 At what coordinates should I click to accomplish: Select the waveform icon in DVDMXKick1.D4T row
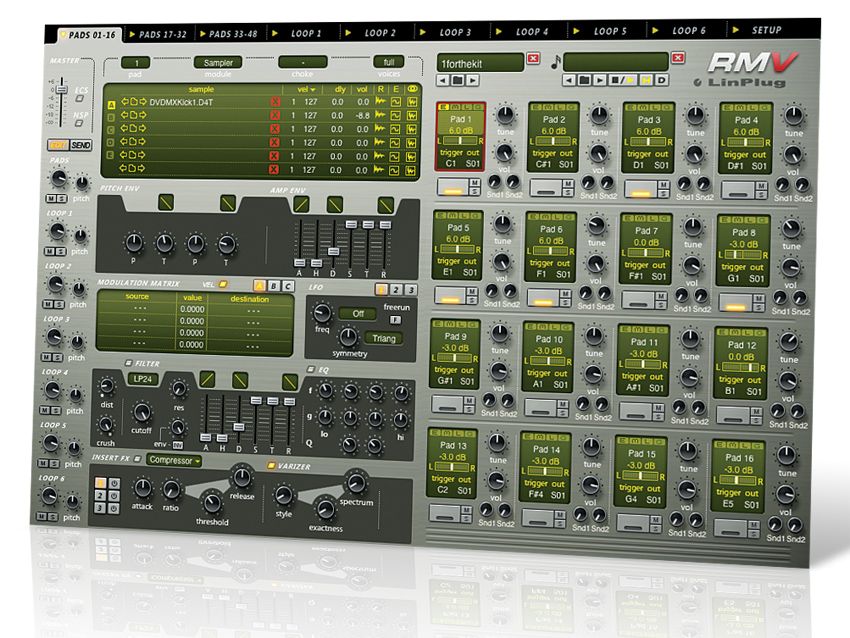(380, 102)
